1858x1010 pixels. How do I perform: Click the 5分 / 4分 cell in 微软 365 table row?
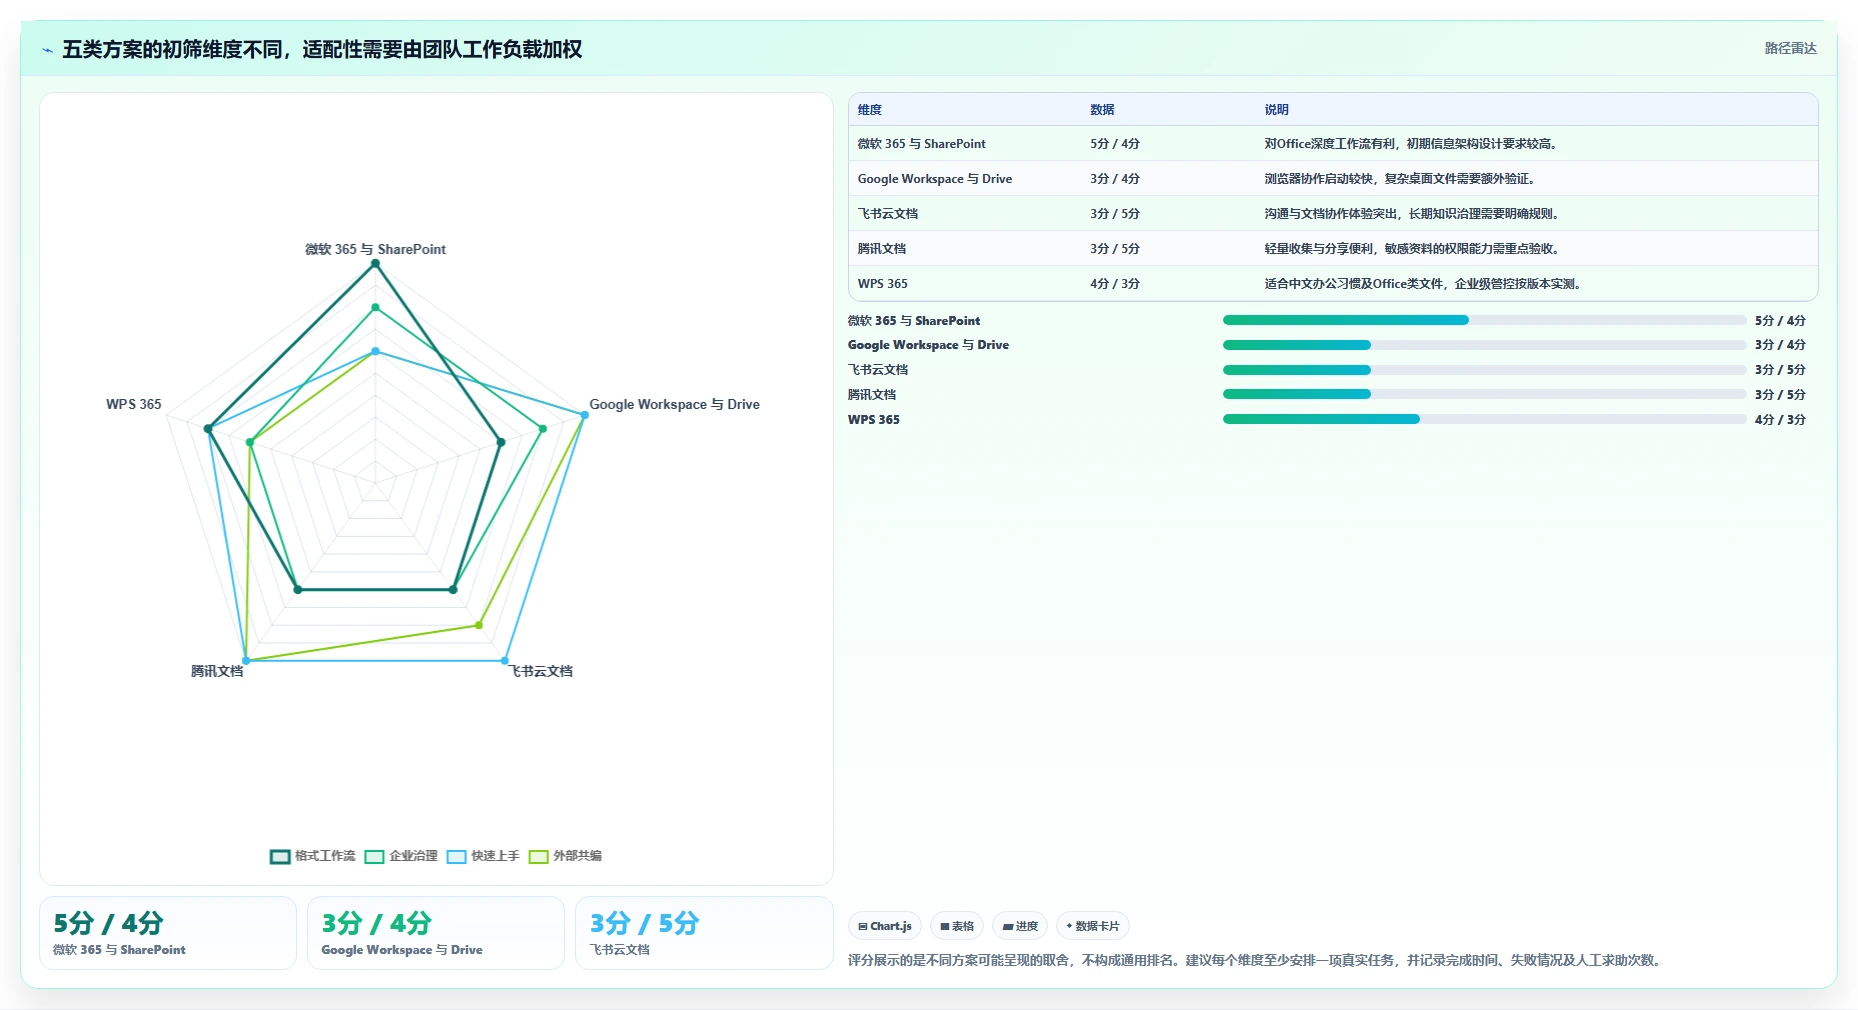1115,143
